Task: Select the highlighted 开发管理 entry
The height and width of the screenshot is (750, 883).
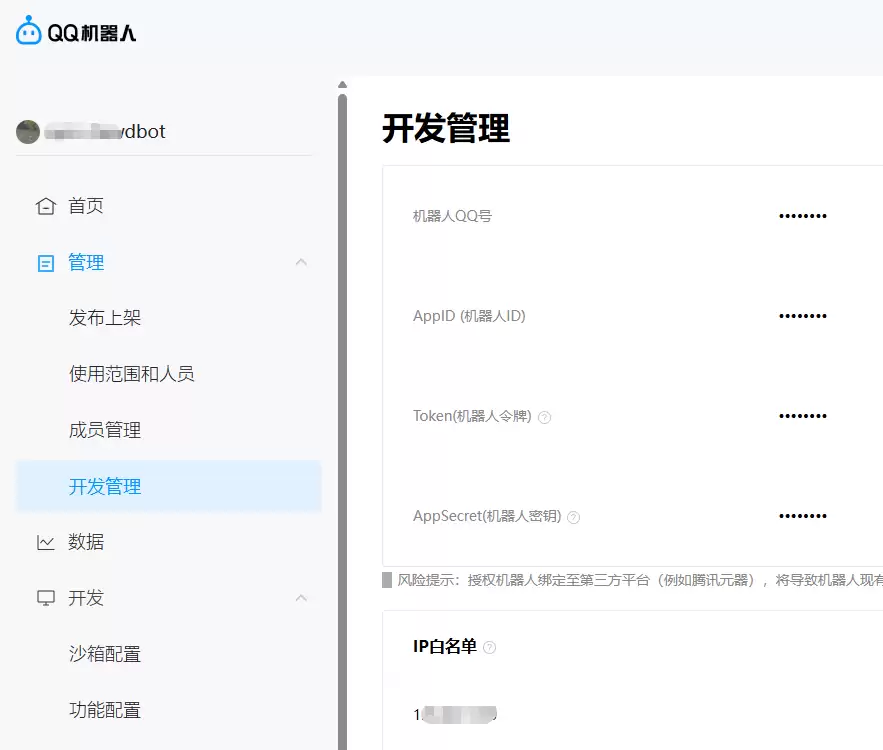Action: click(x=105, y=486)
